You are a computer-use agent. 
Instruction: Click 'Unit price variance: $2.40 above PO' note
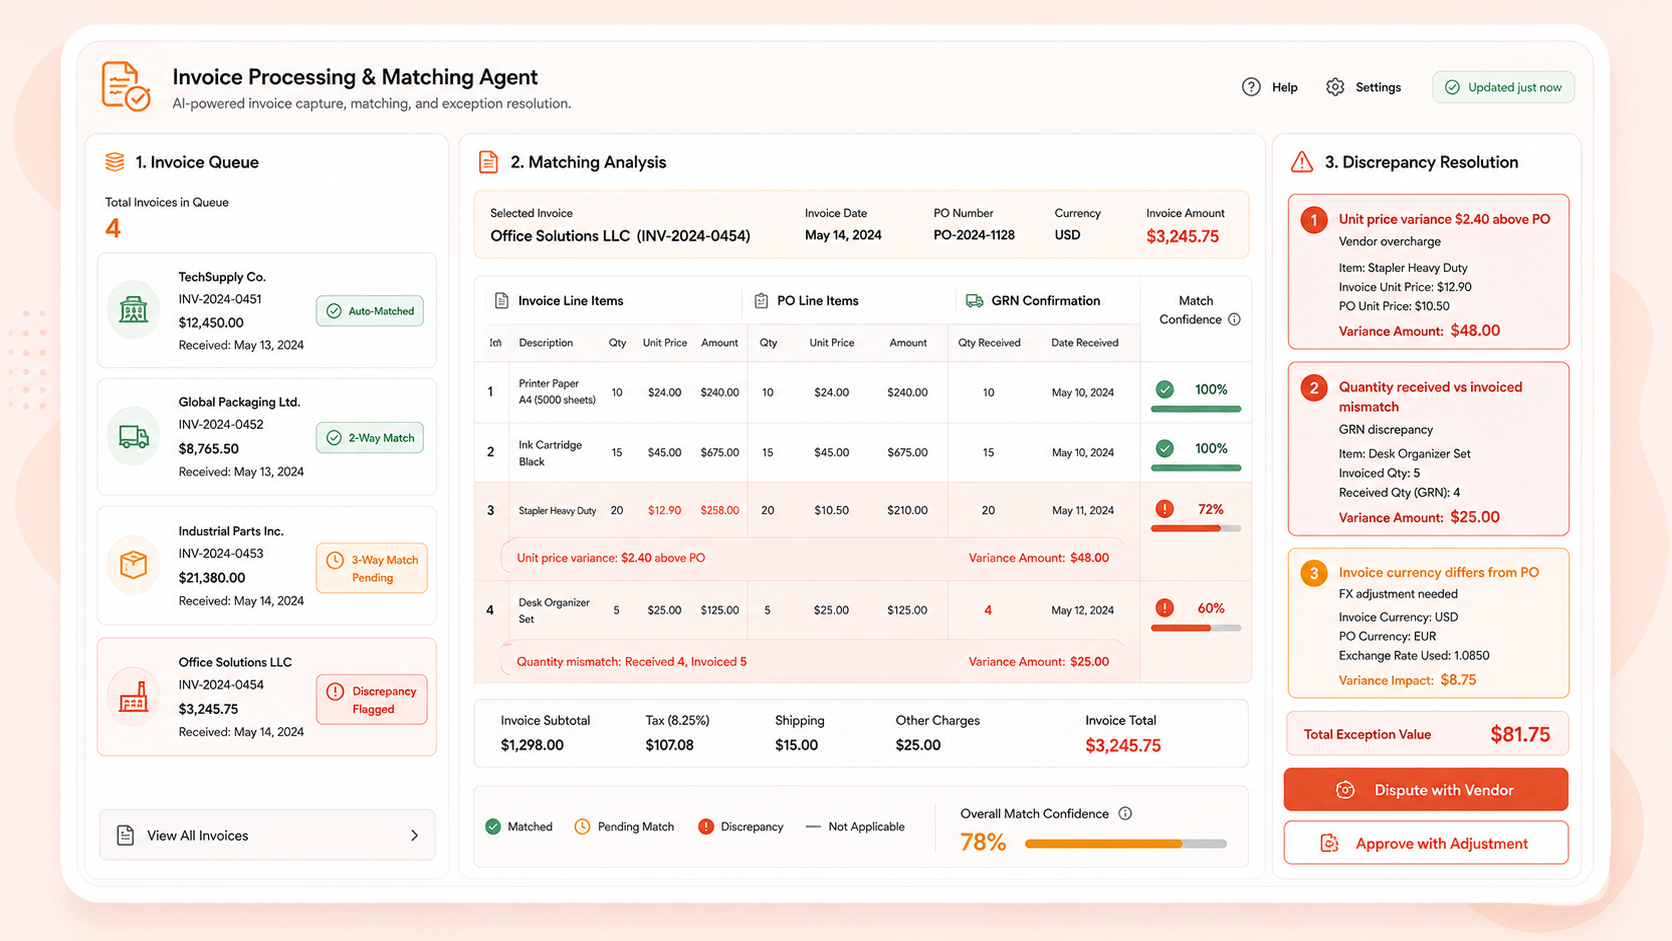(x=610, y=558)
